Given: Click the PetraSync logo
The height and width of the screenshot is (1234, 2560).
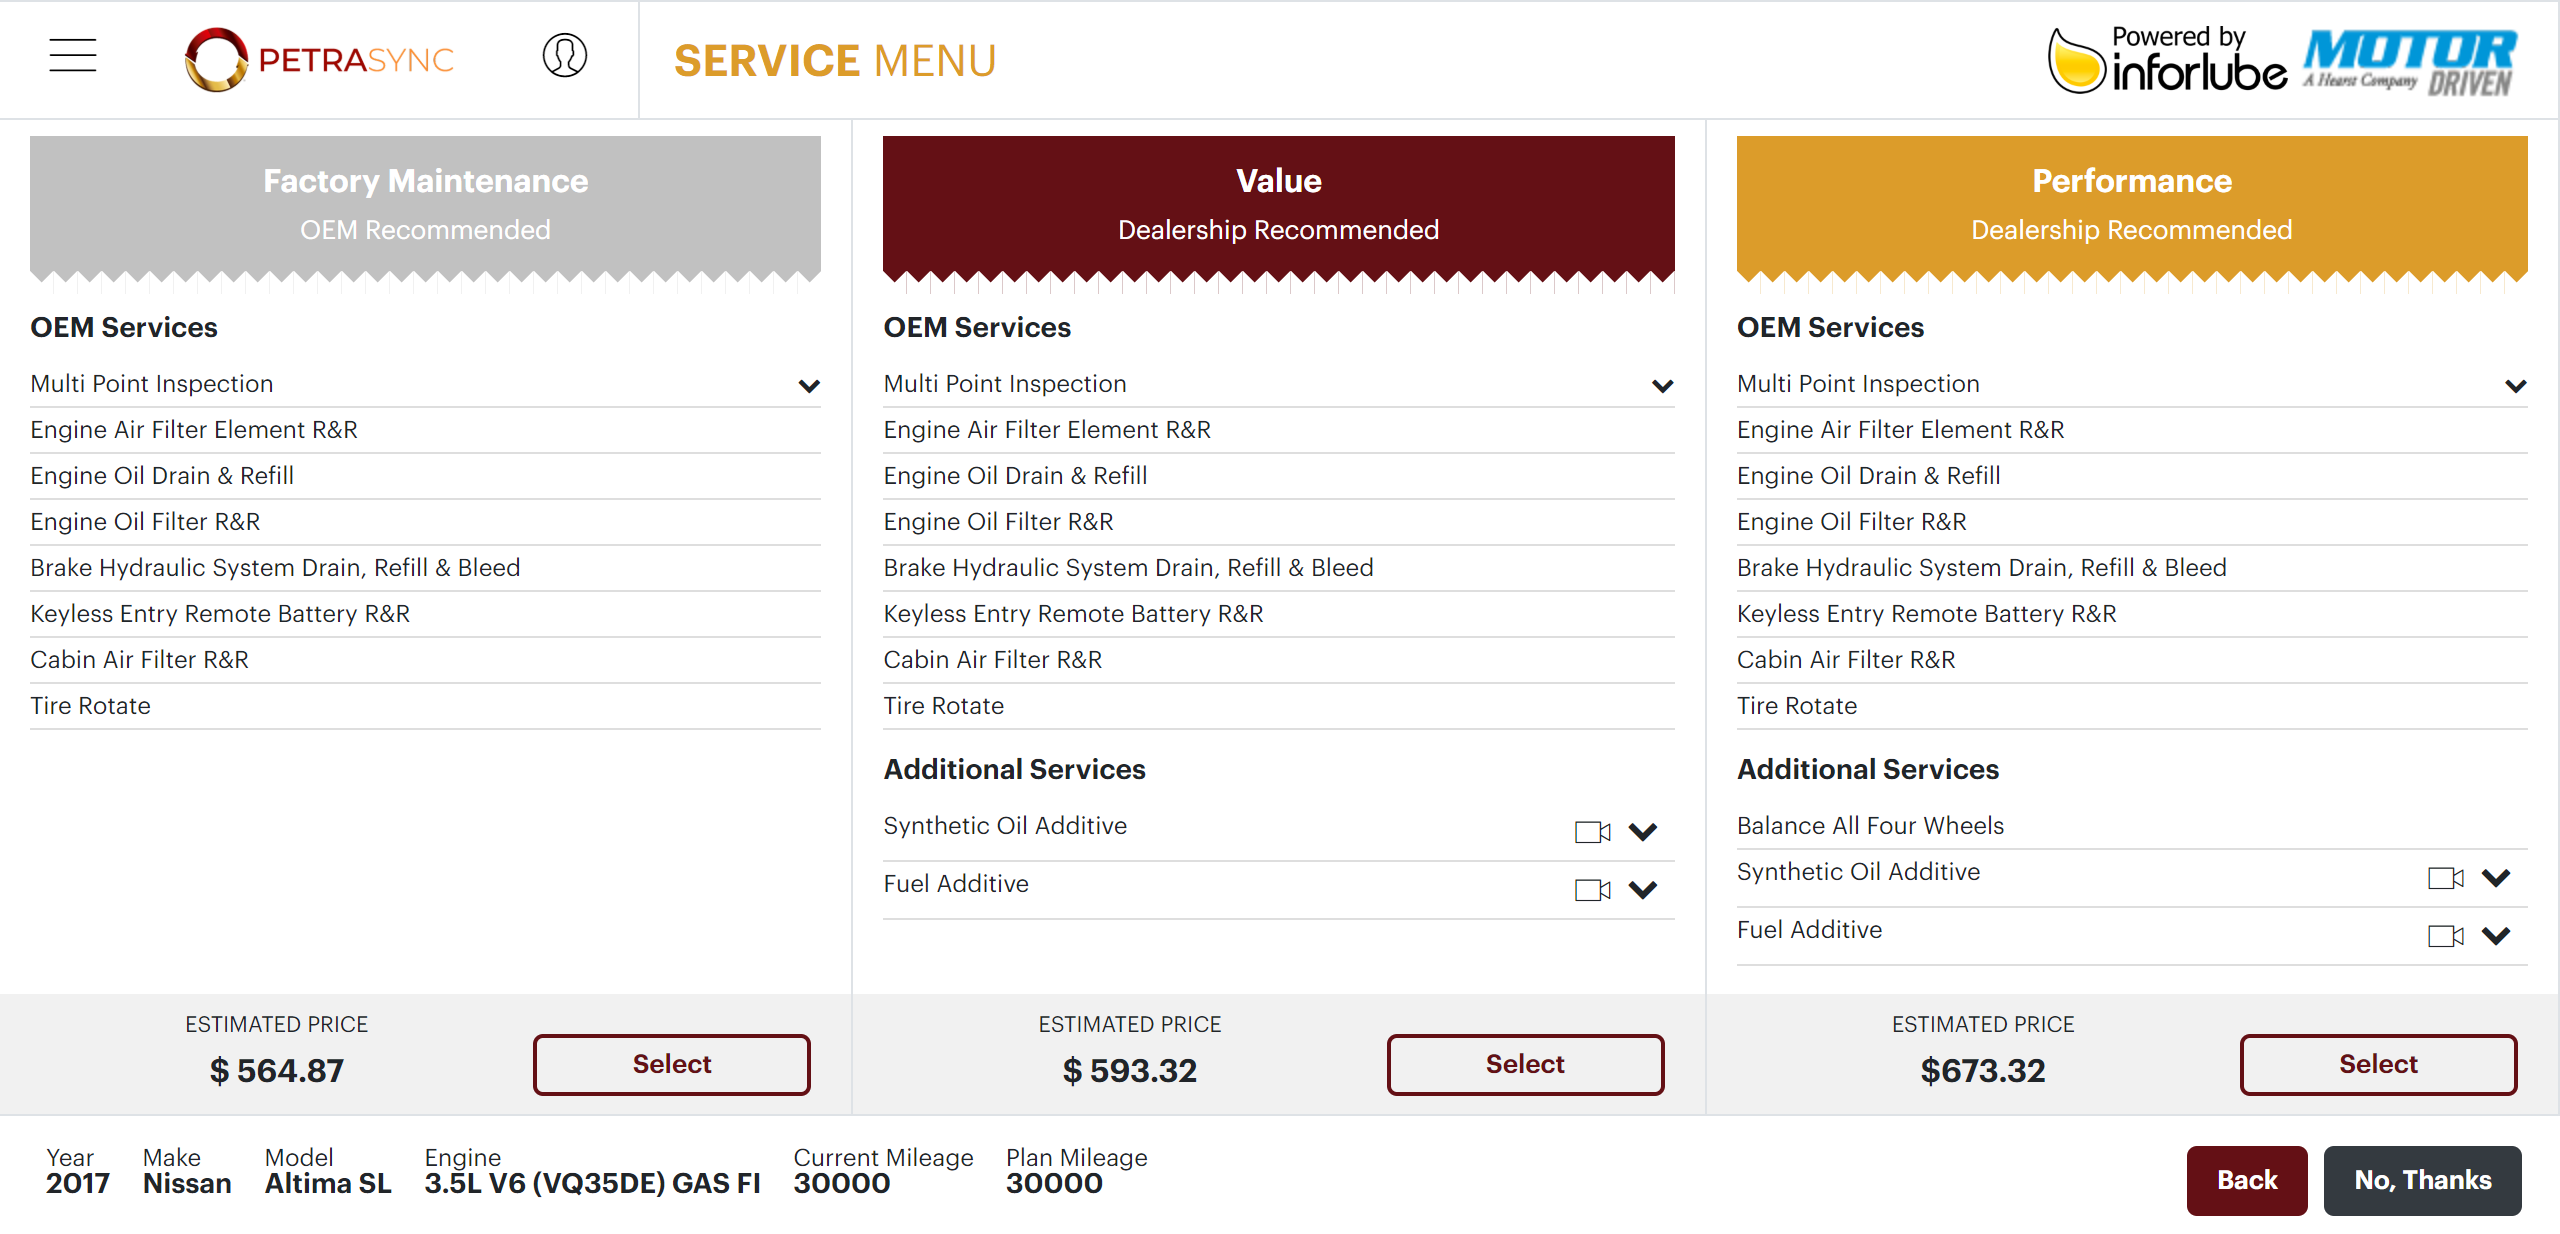Looking at the screenshot, I should tap(320, 60).
